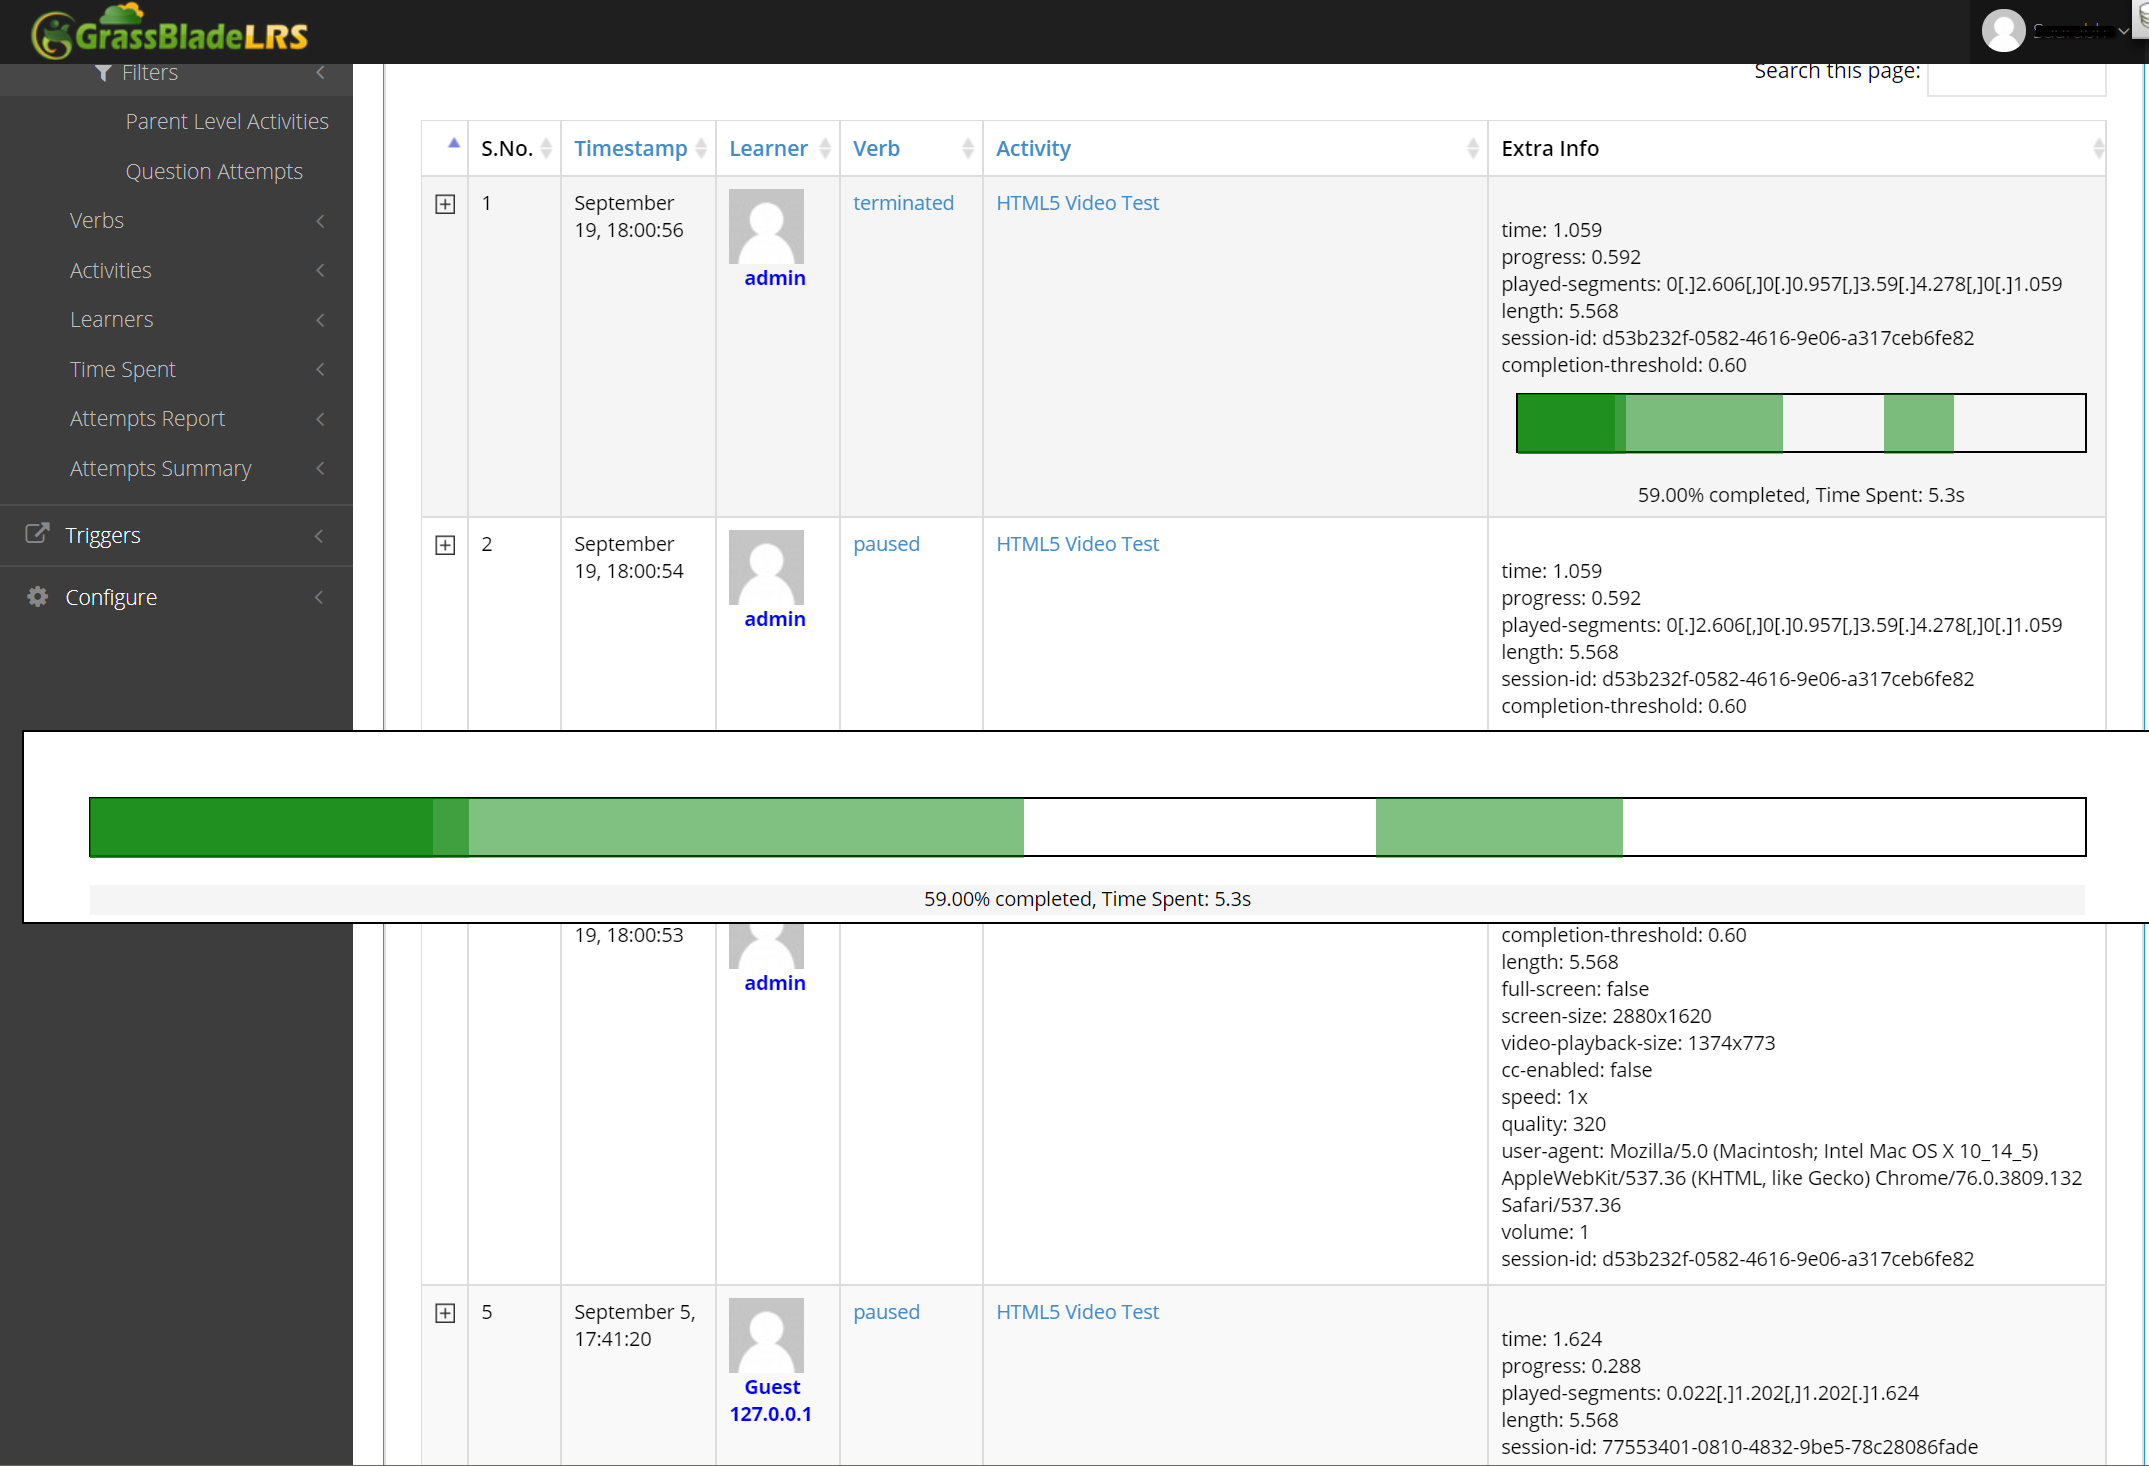Click the terminated verb link
This screenshot has width=2149, height=1466.
point(903,203)
